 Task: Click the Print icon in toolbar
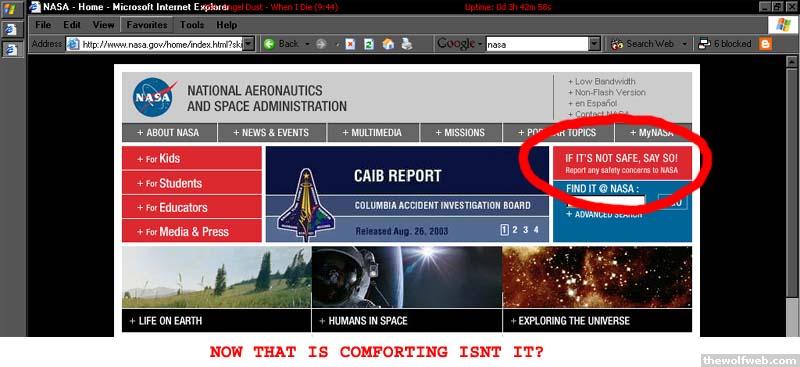(407, 44)
